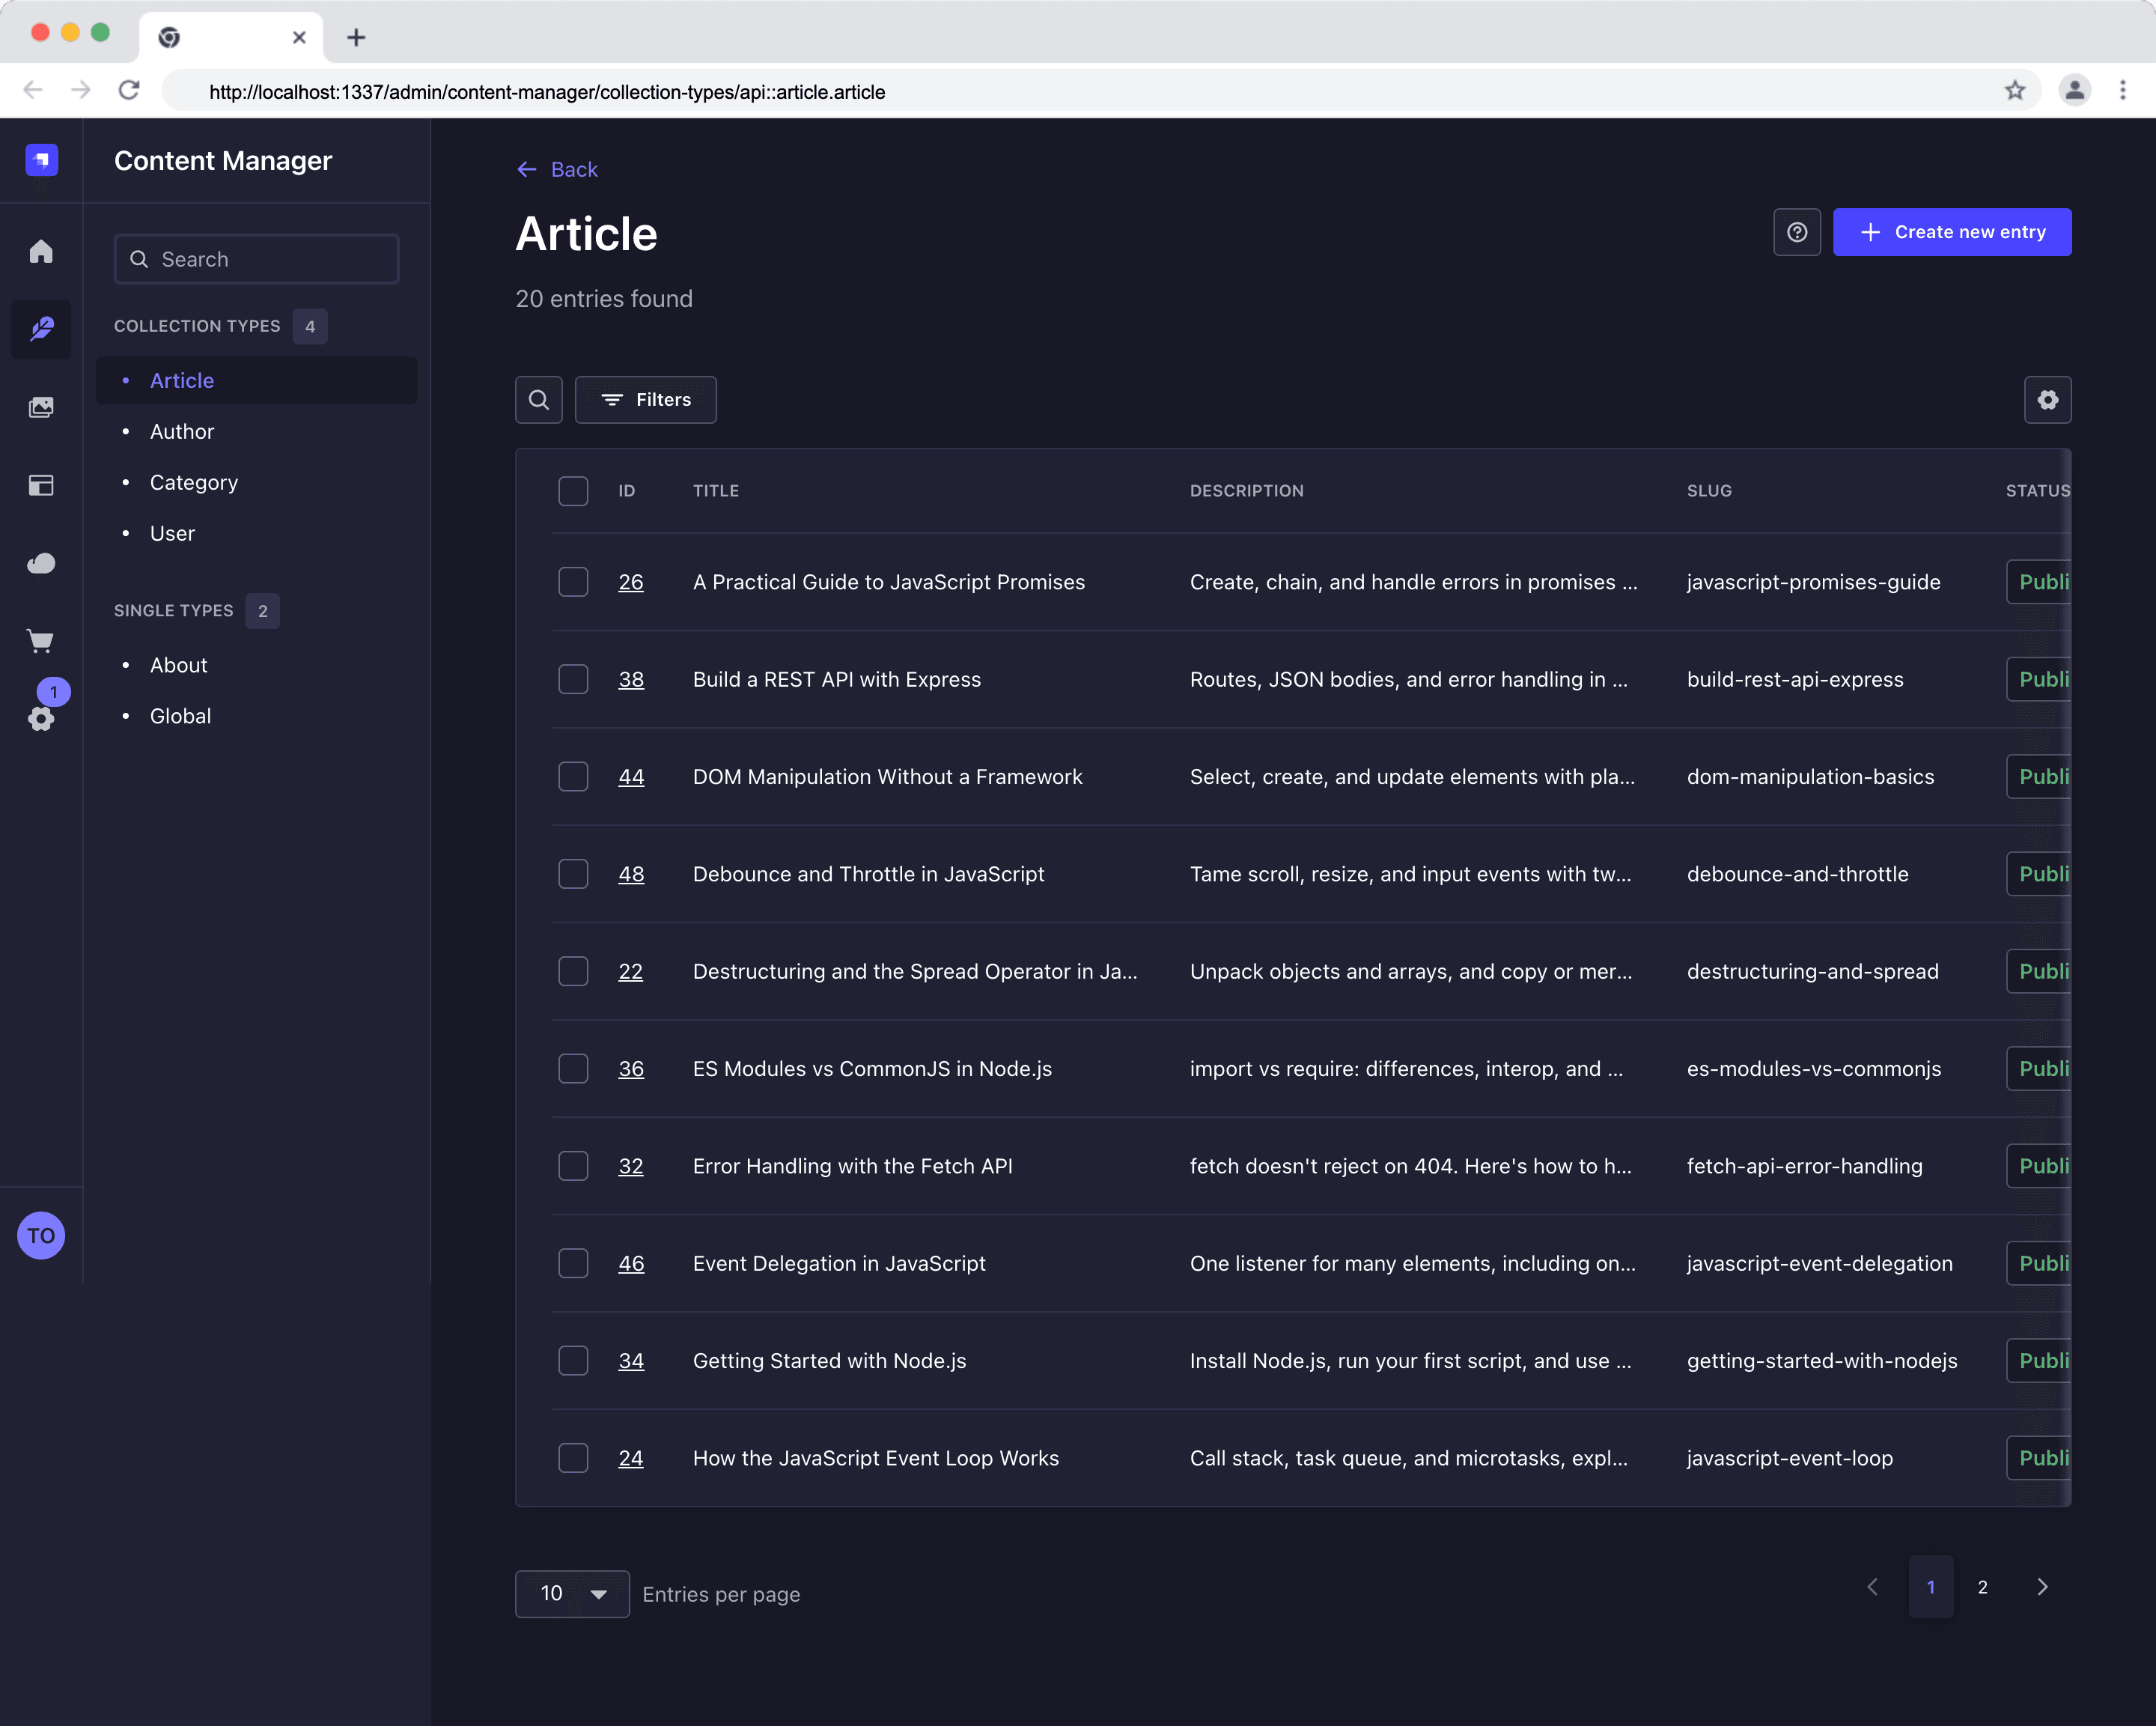Open the browser three-dot menu
Screen dimensions: 2156x1726
pyautogui.click(x=2122, y=91)
